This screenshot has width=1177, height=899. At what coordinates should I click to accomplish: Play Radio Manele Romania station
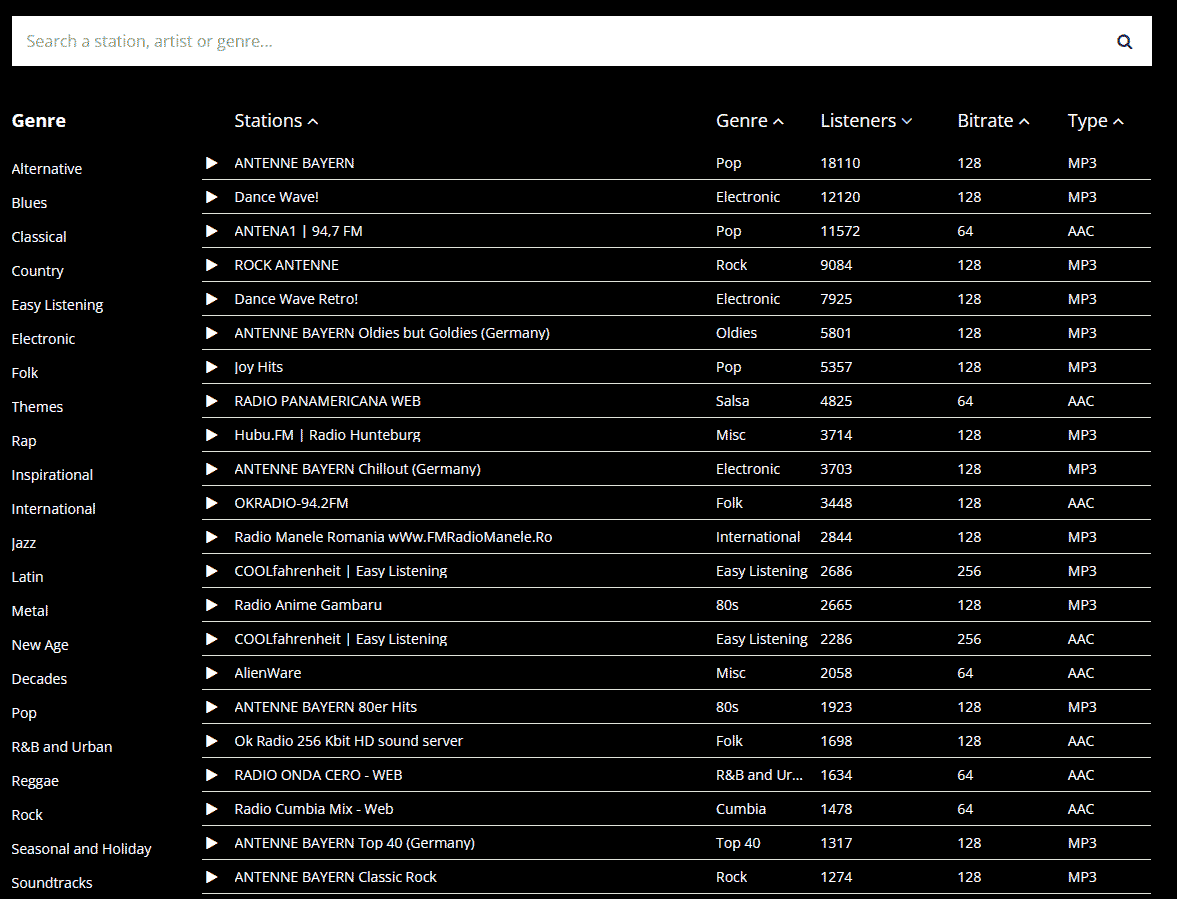[212, 537]
